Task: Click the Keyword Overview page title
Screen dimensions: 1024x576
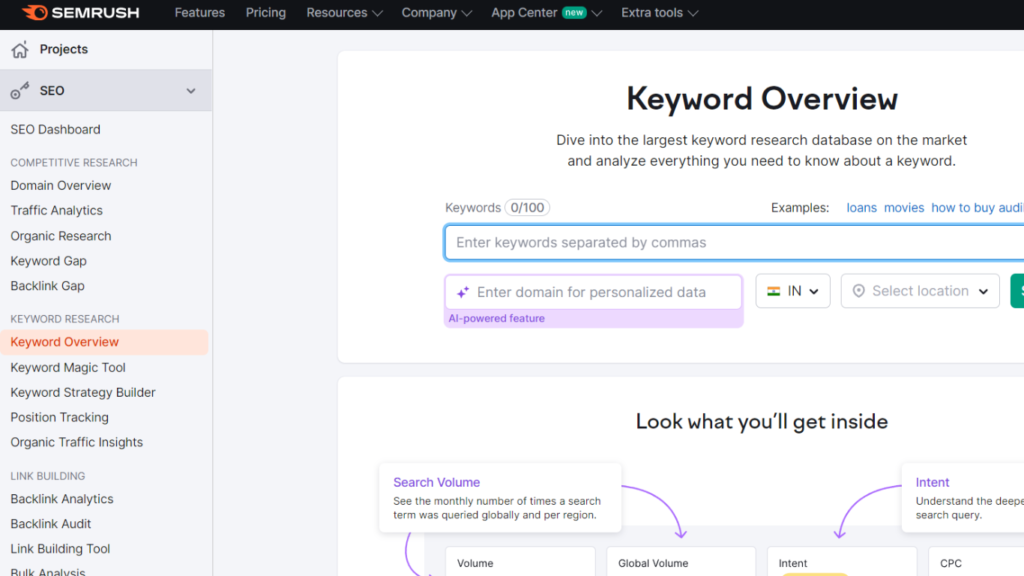Action: [x=762, y=99]
